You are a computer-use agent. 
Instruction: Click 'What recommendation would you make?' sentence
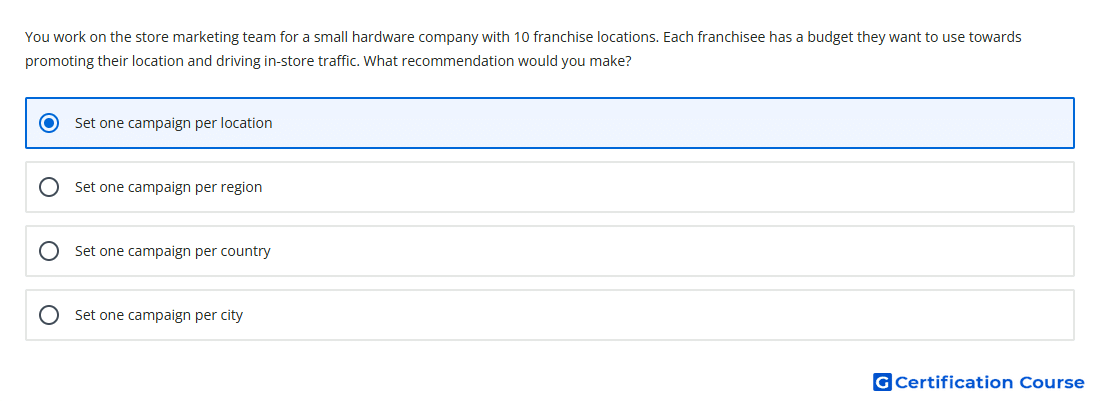click(x=498, y=62)
